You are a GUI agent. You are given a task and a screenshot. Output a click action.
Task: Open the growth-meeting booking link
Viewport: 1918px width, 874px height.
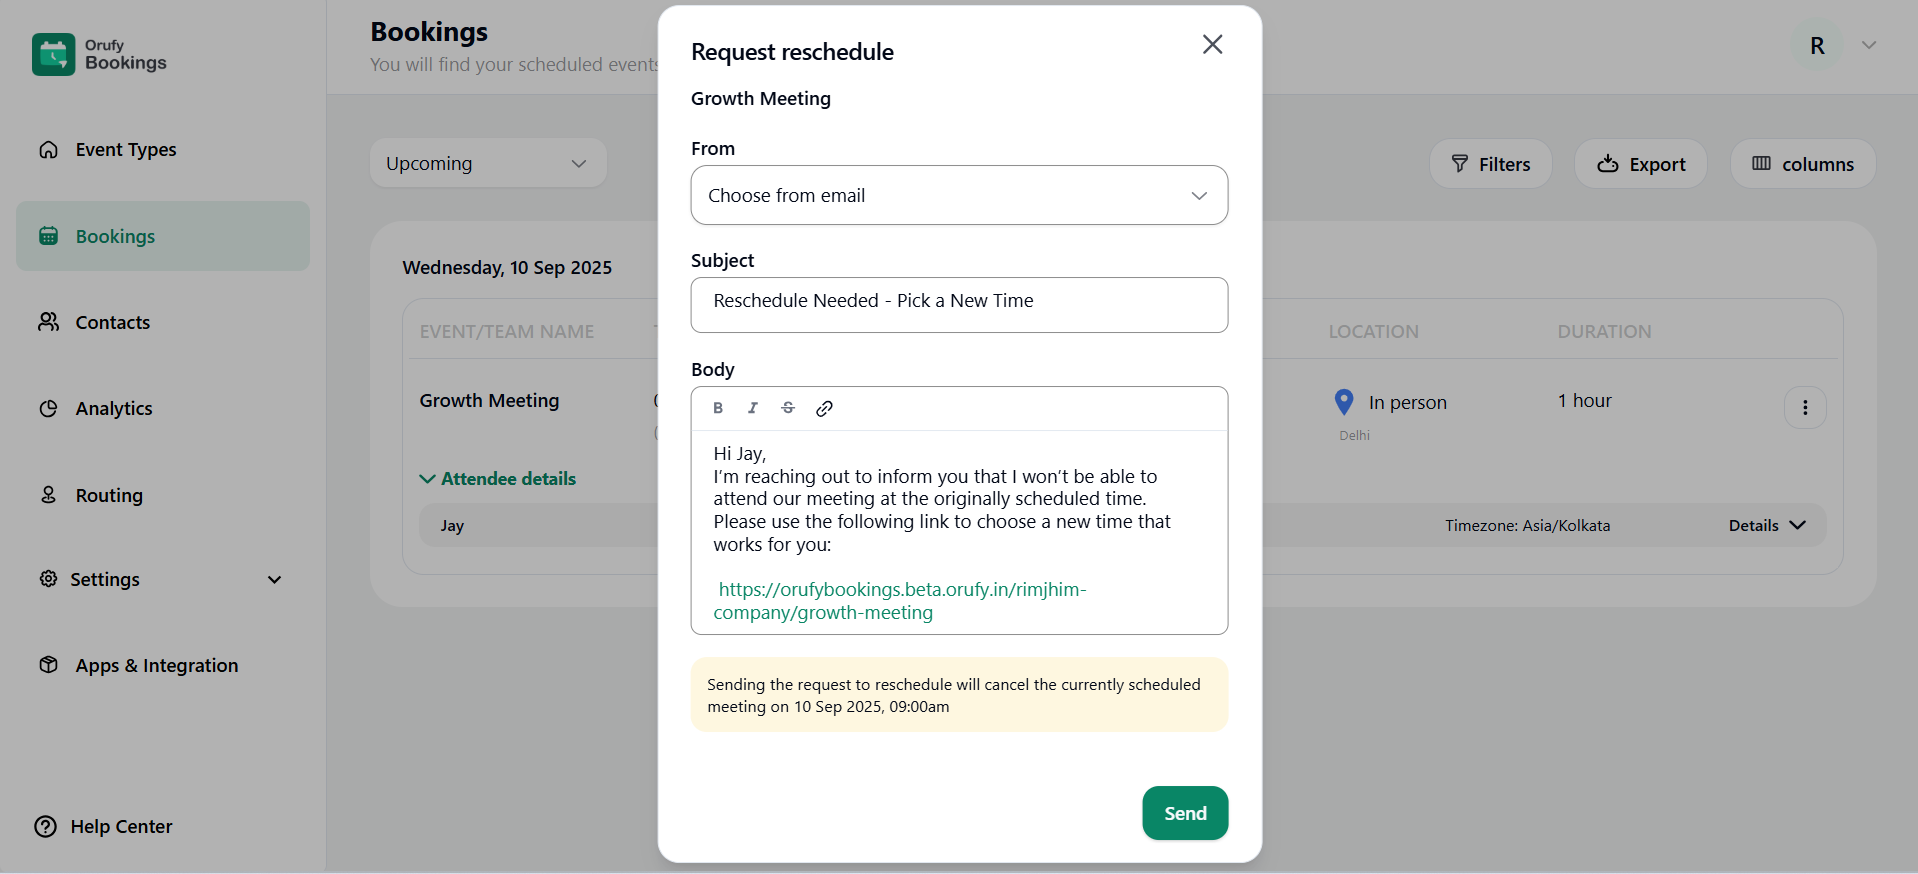coord(901,590)
